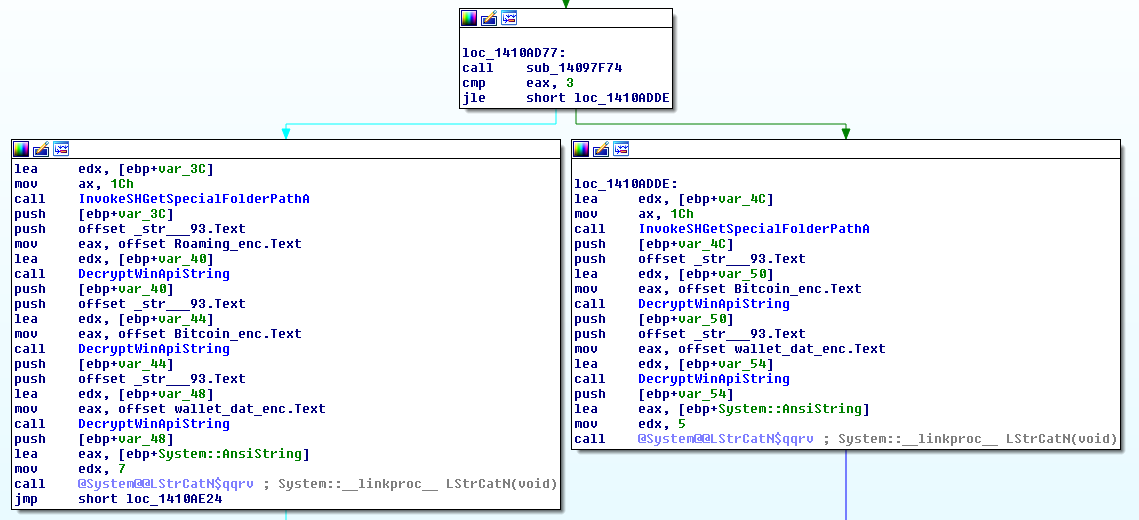Screen dimensions: 1139x520
Task: Select the call sub_14097F74 instruction
Action: (542, 68)
